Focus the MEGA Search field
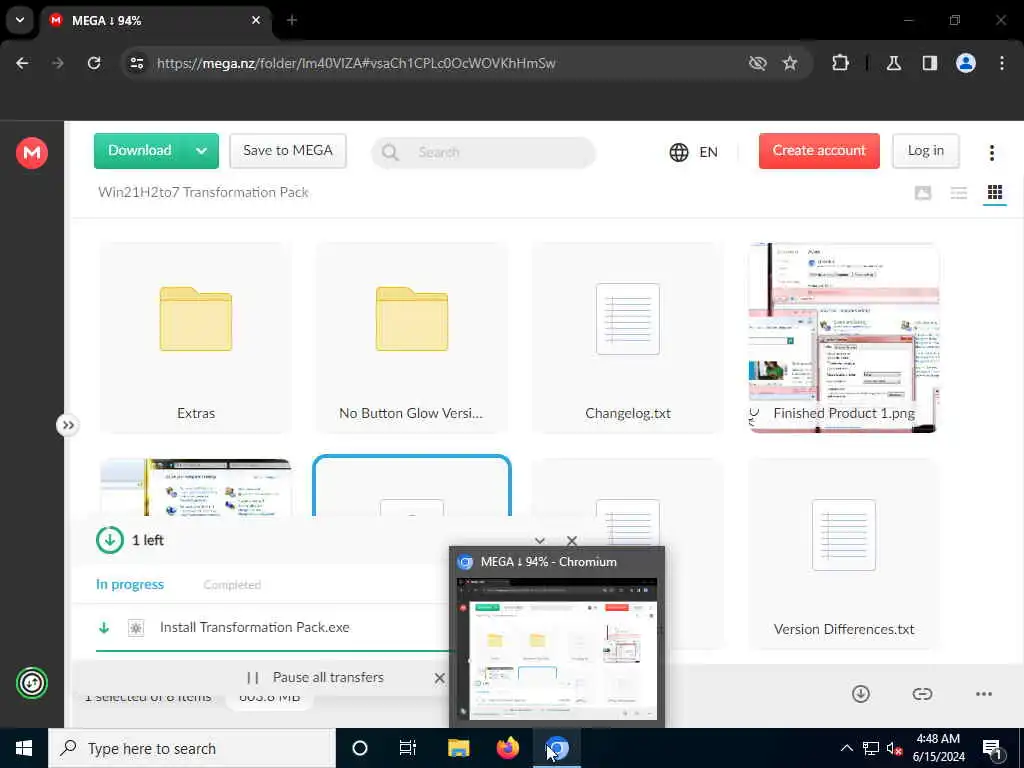This screenshot has width=1024, height=768. [483, 152]
